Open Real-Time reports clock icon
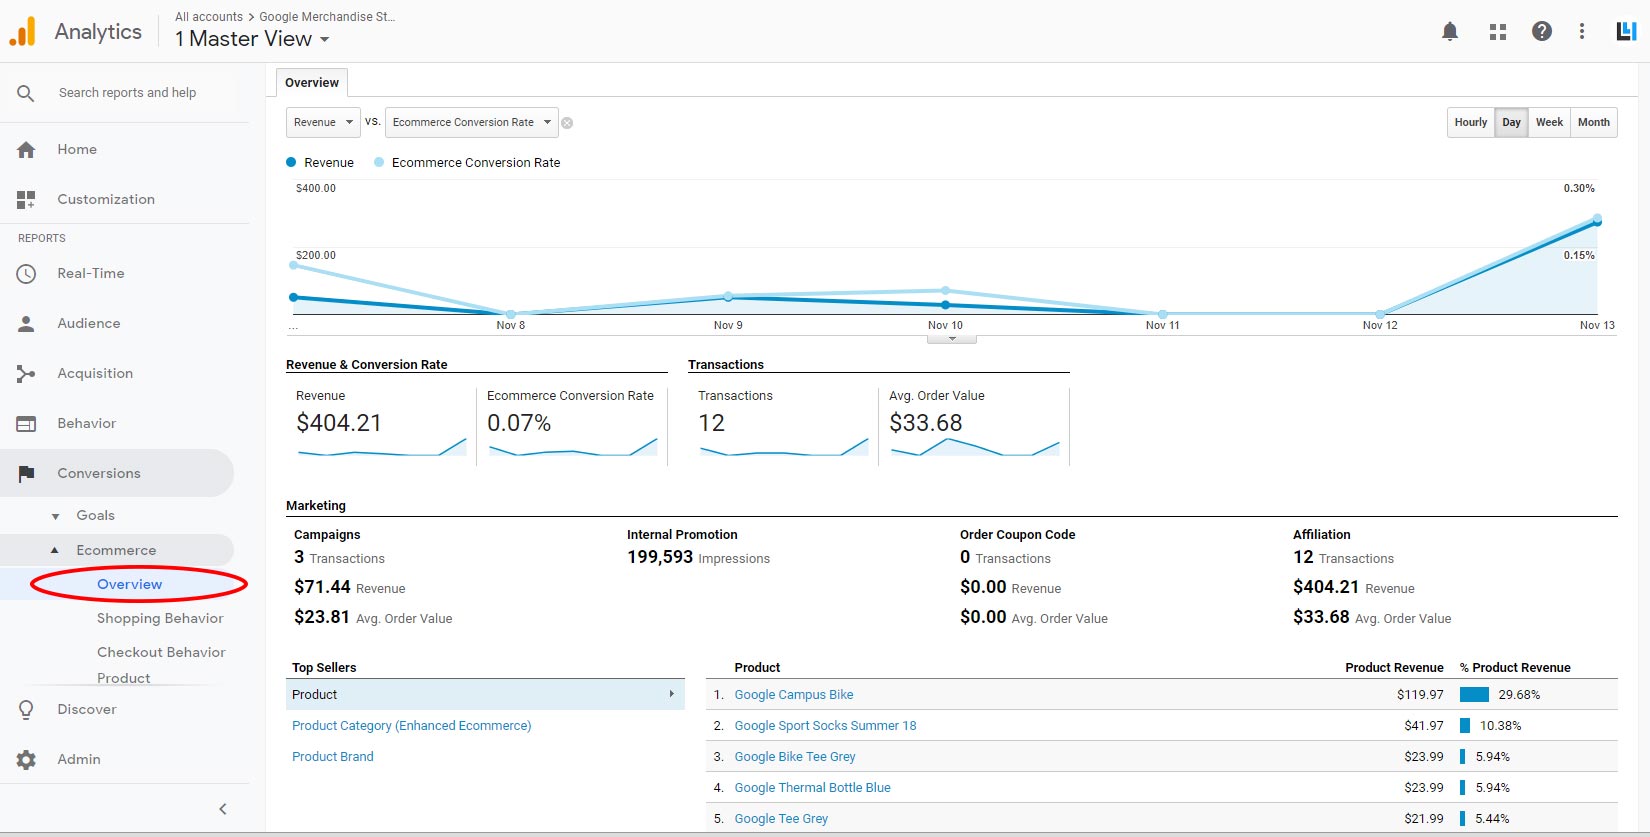Viewport: 1650px width, 837px height. 26,274
